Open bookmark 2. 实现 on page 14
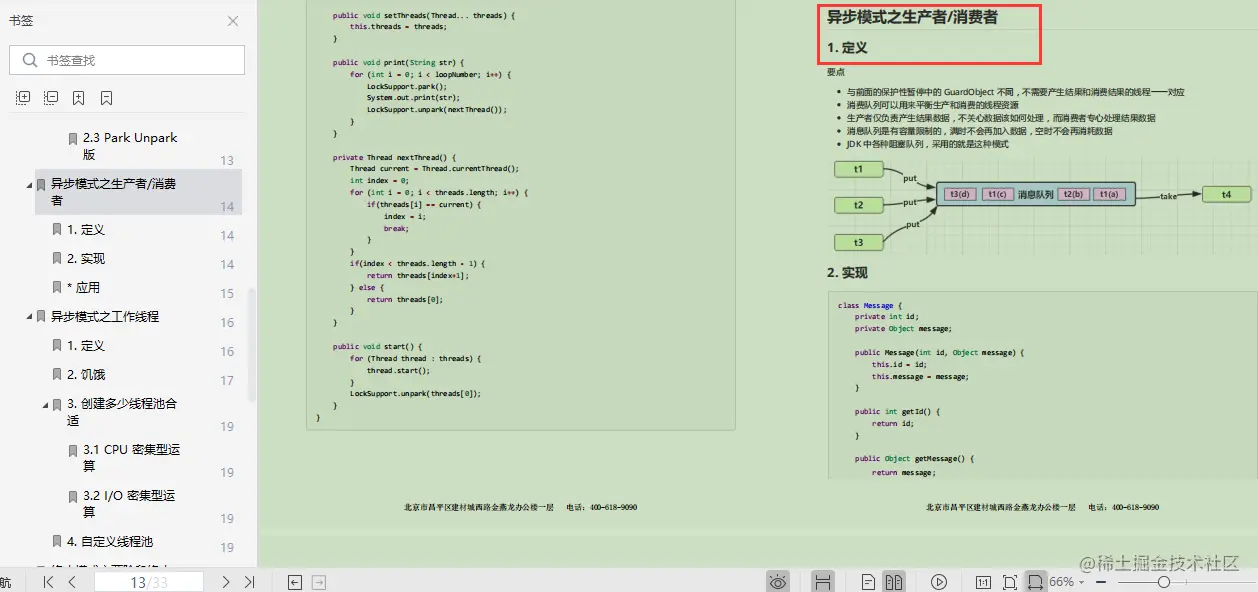 tap(86, 258)
